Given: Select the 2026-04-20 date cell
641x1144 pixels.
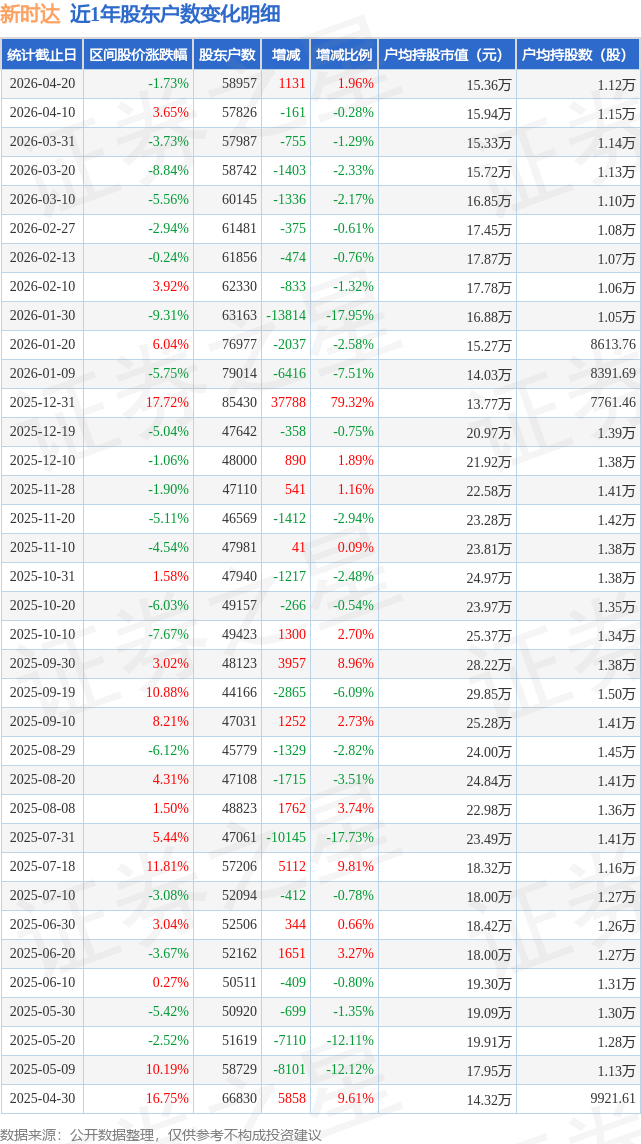Looking at the screenshot, I should [42, 84].
